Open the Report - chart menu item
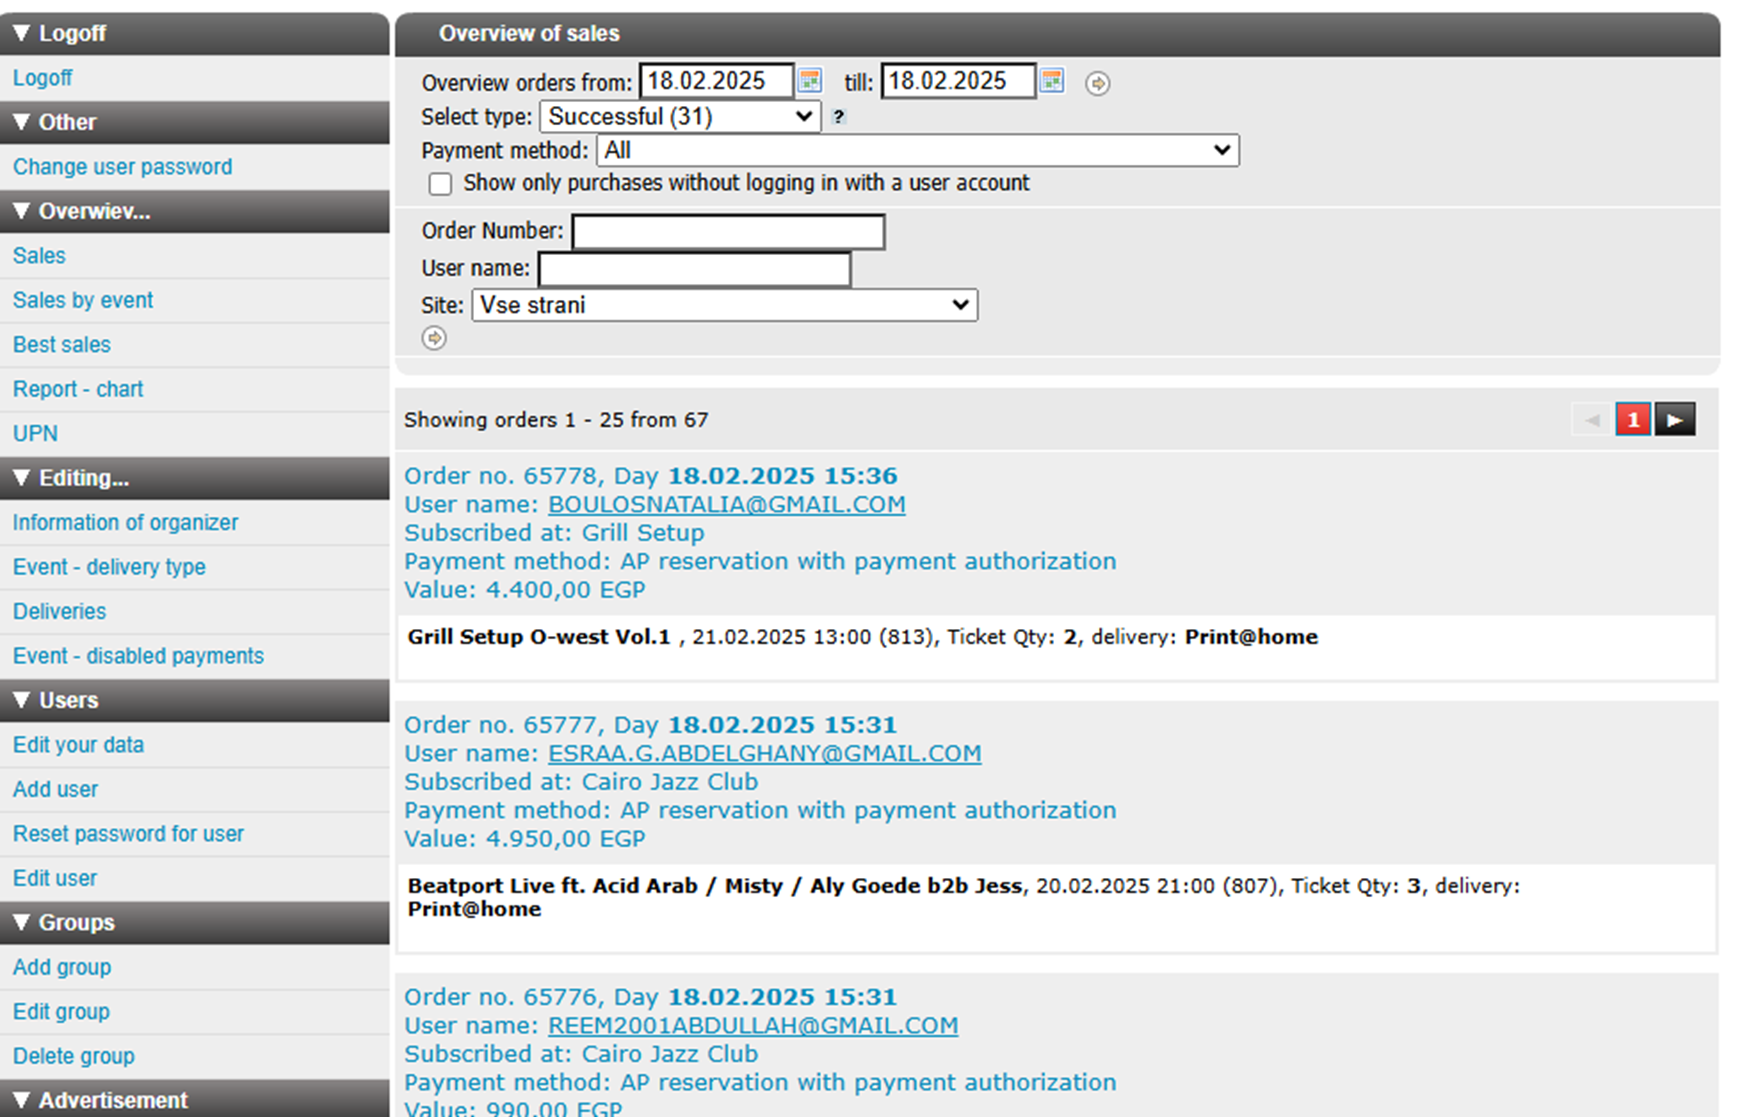 [x=78, y=389]
